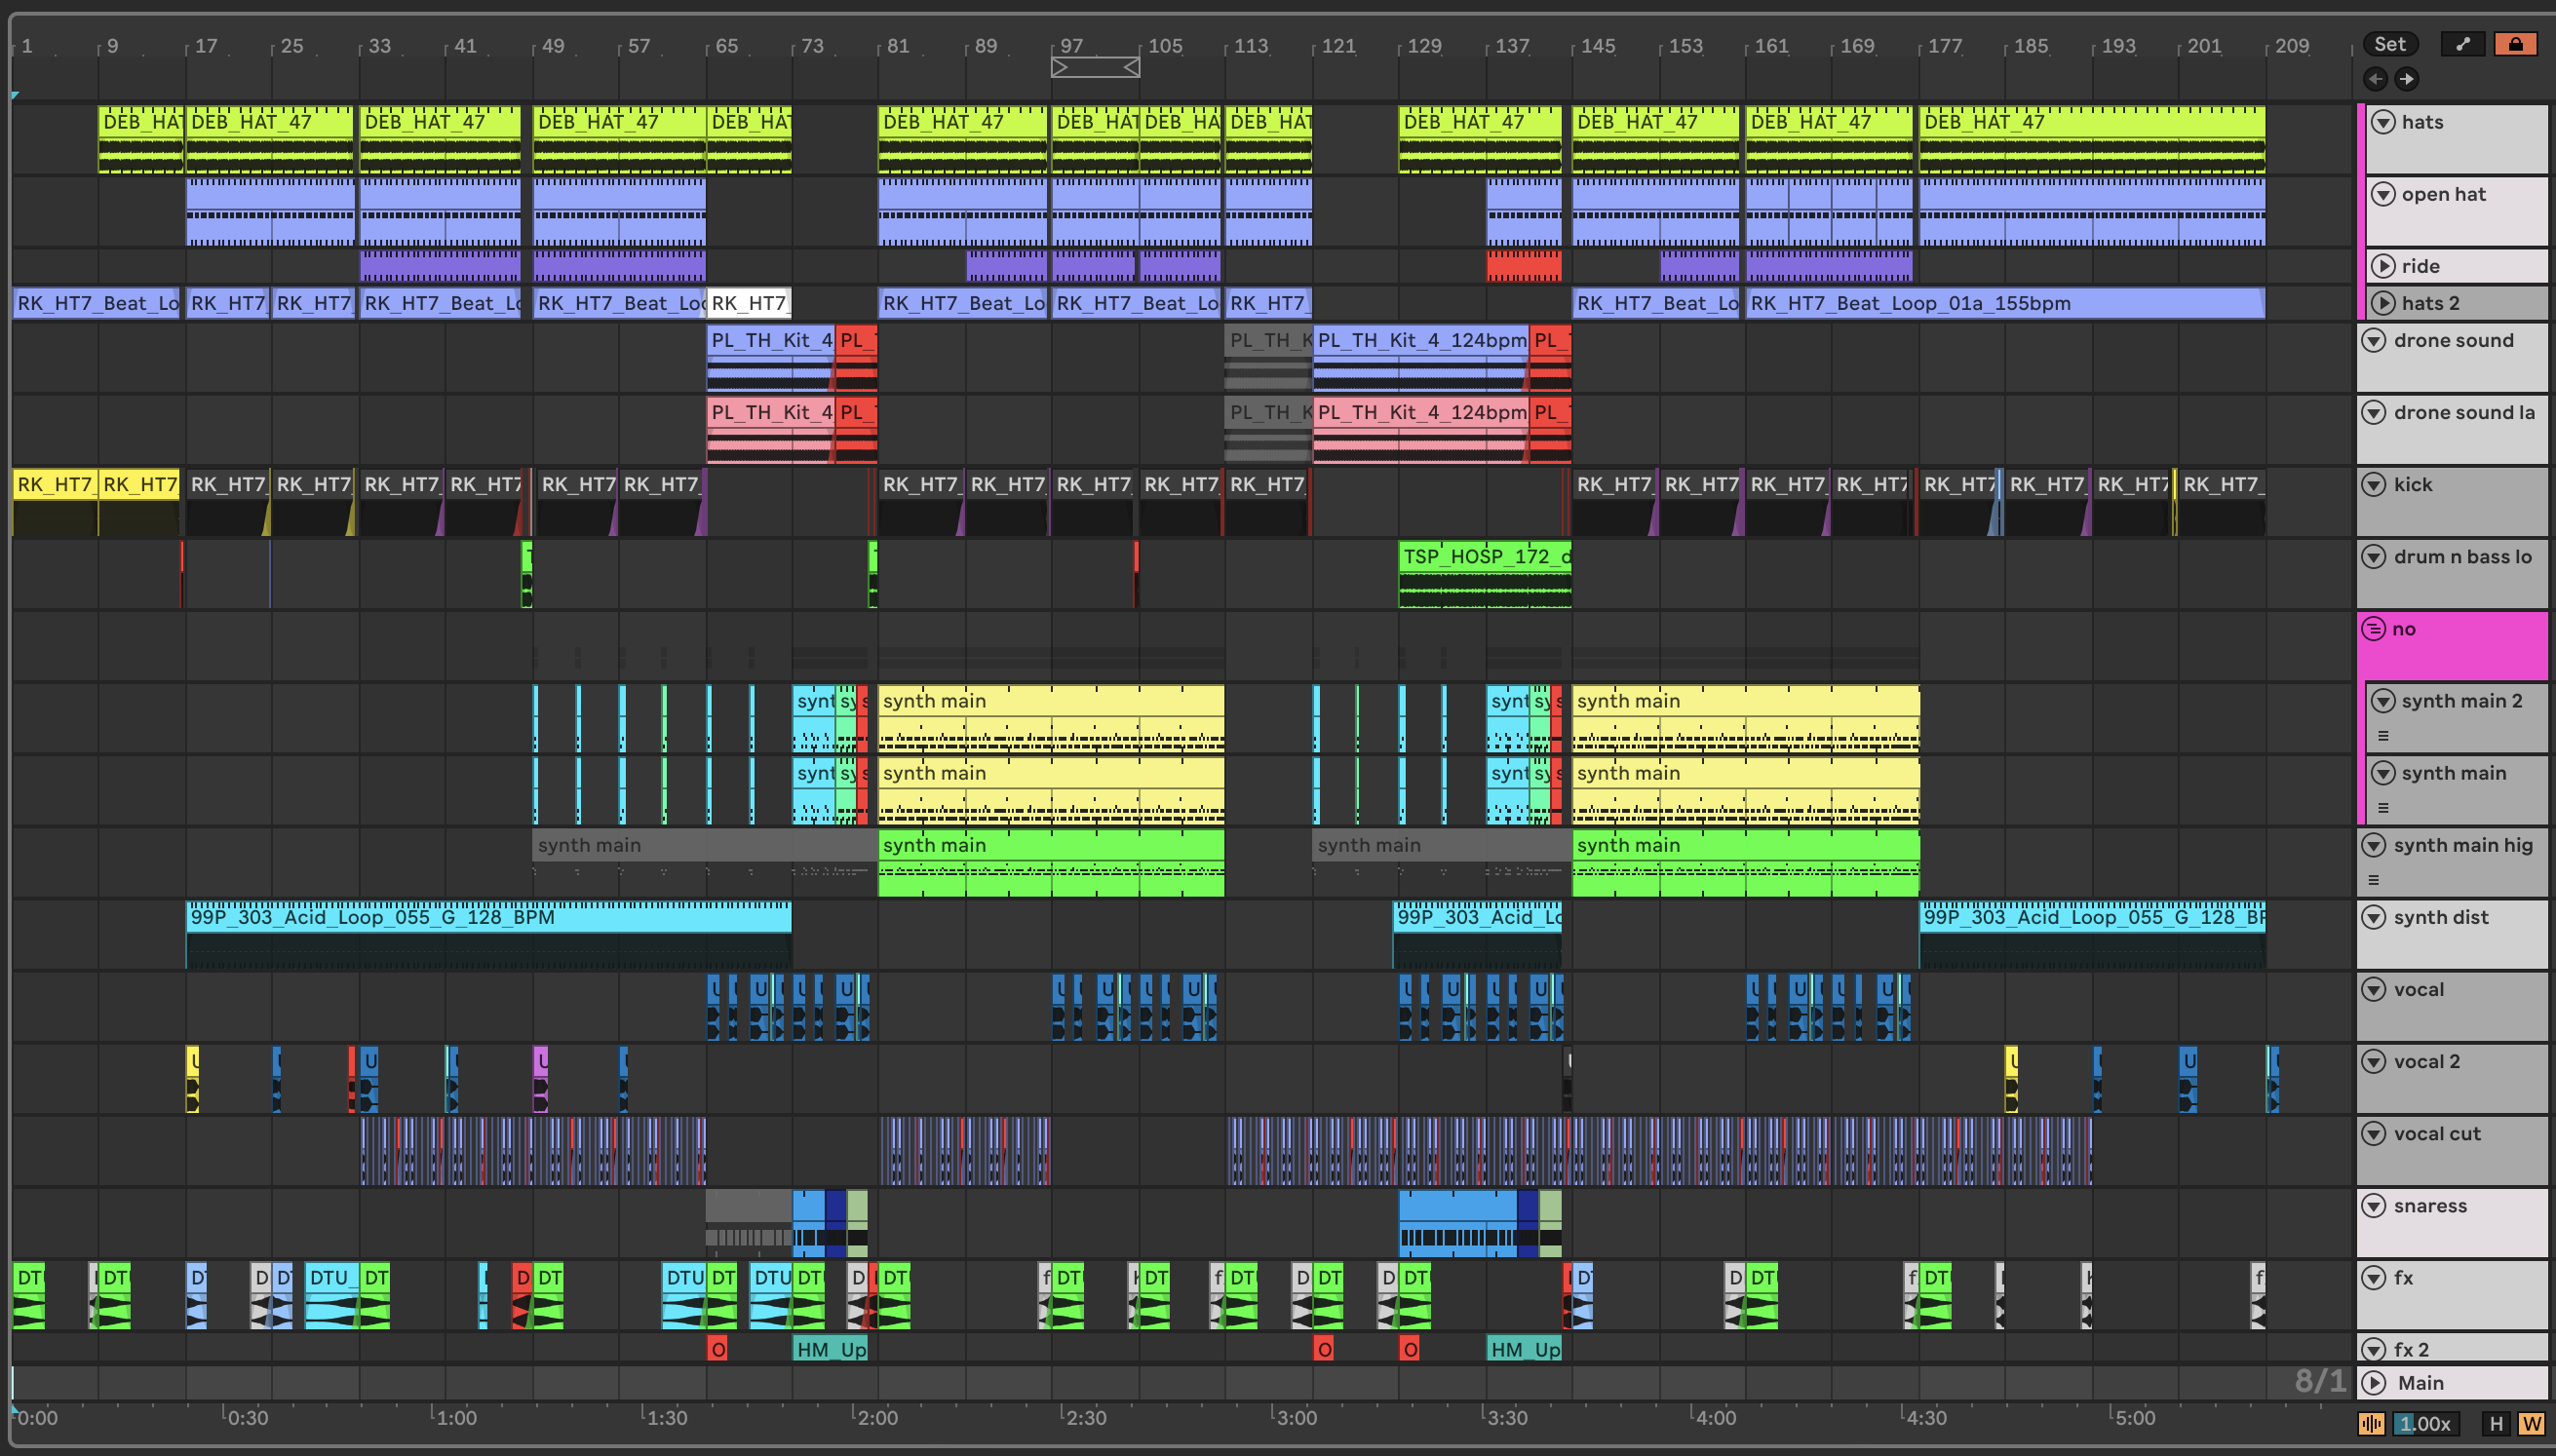Expand the hats 2 track
2556x1456 pixels.
[x=2384, y=303]
